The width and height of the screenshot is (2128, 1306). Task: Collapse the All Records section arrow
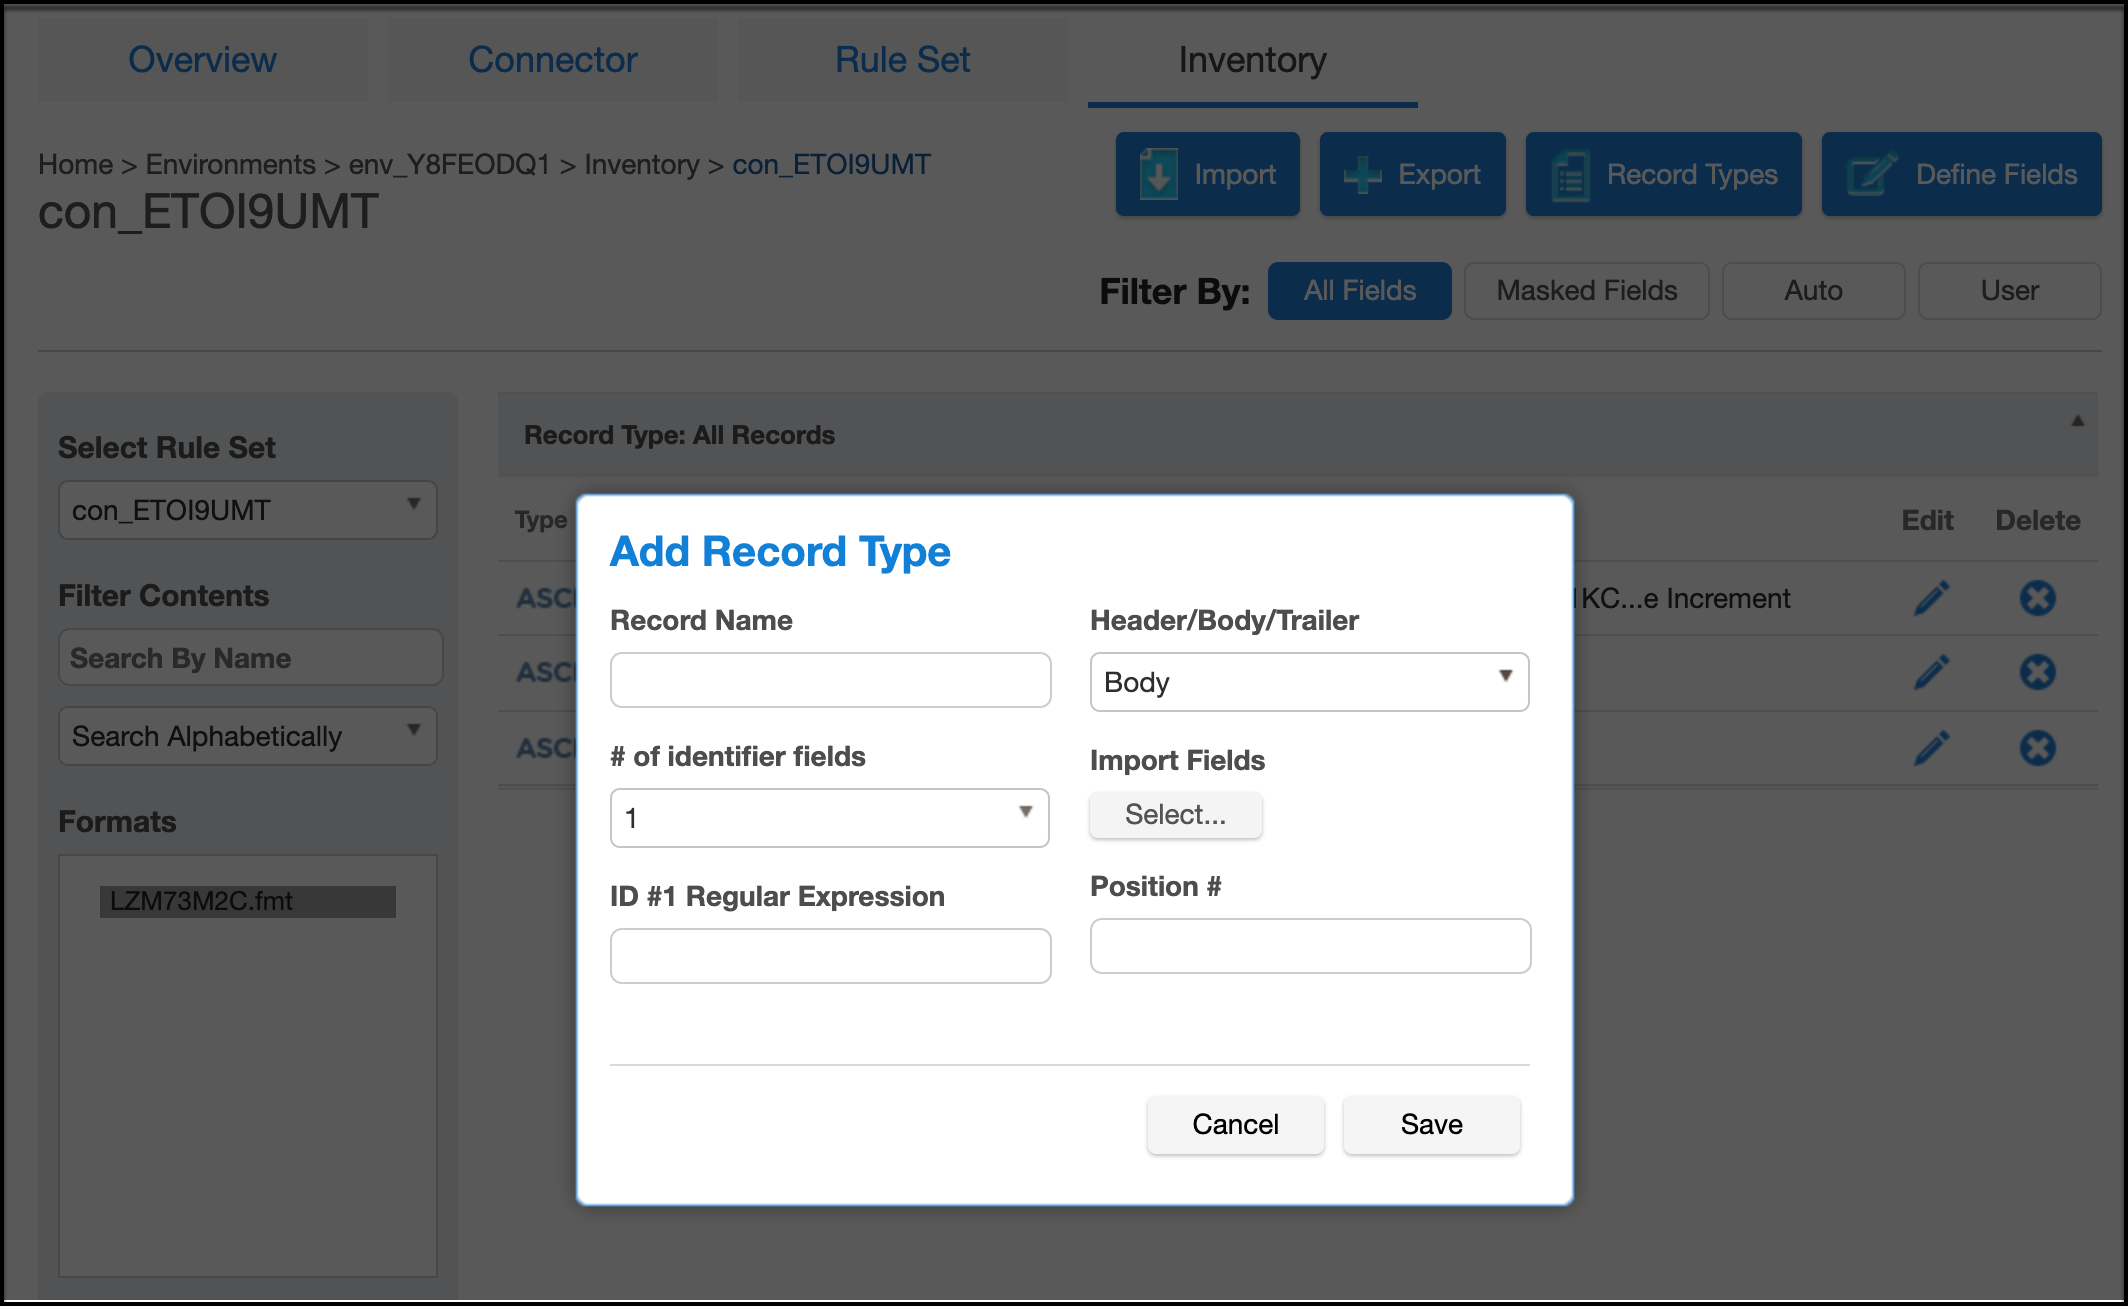(x=2077, y=421)
